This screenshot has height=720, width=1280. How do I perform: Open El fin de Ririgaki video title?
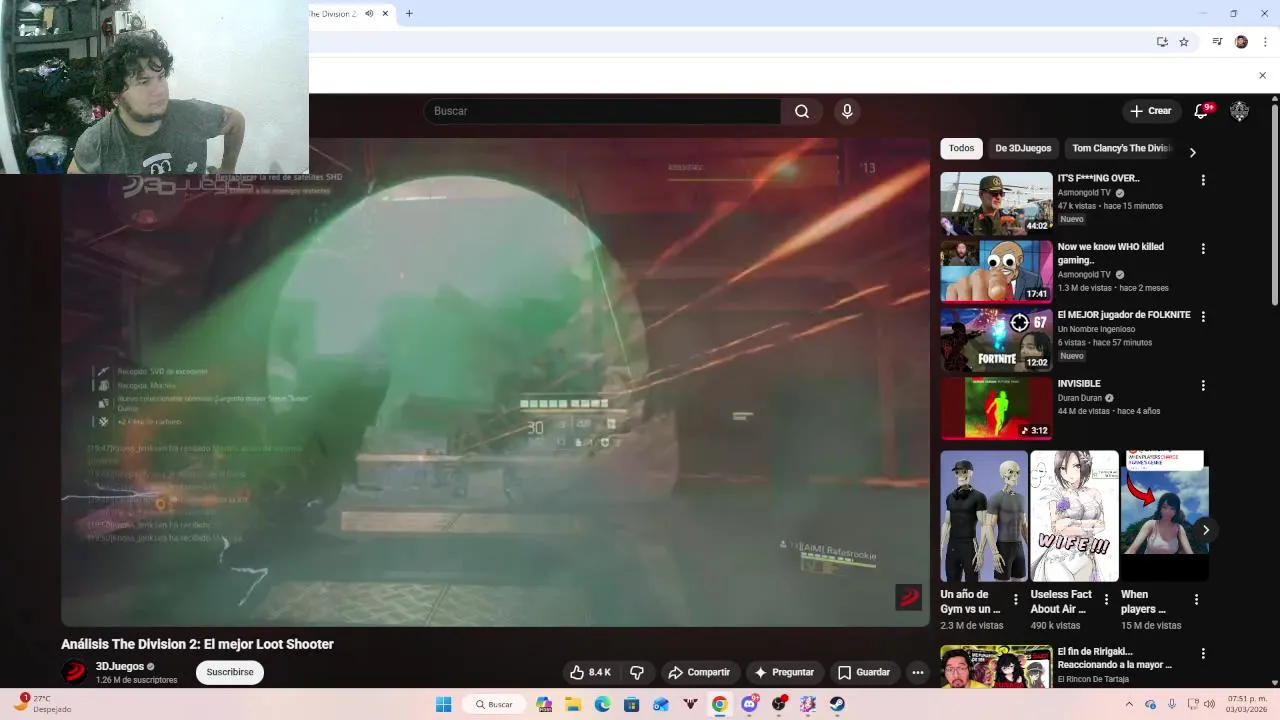(x=1114, y=658)
